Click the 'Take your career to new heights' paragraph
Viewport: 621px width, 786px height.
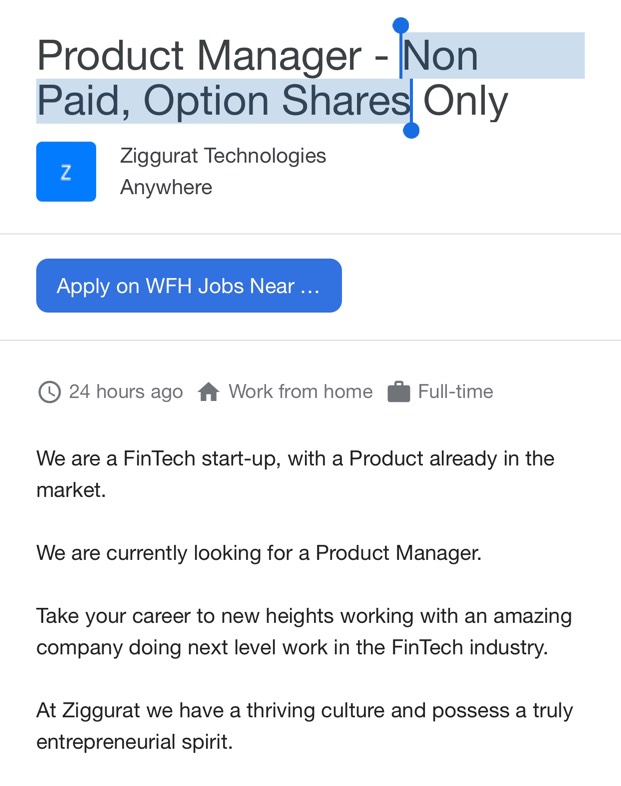[x=304, y=632]
